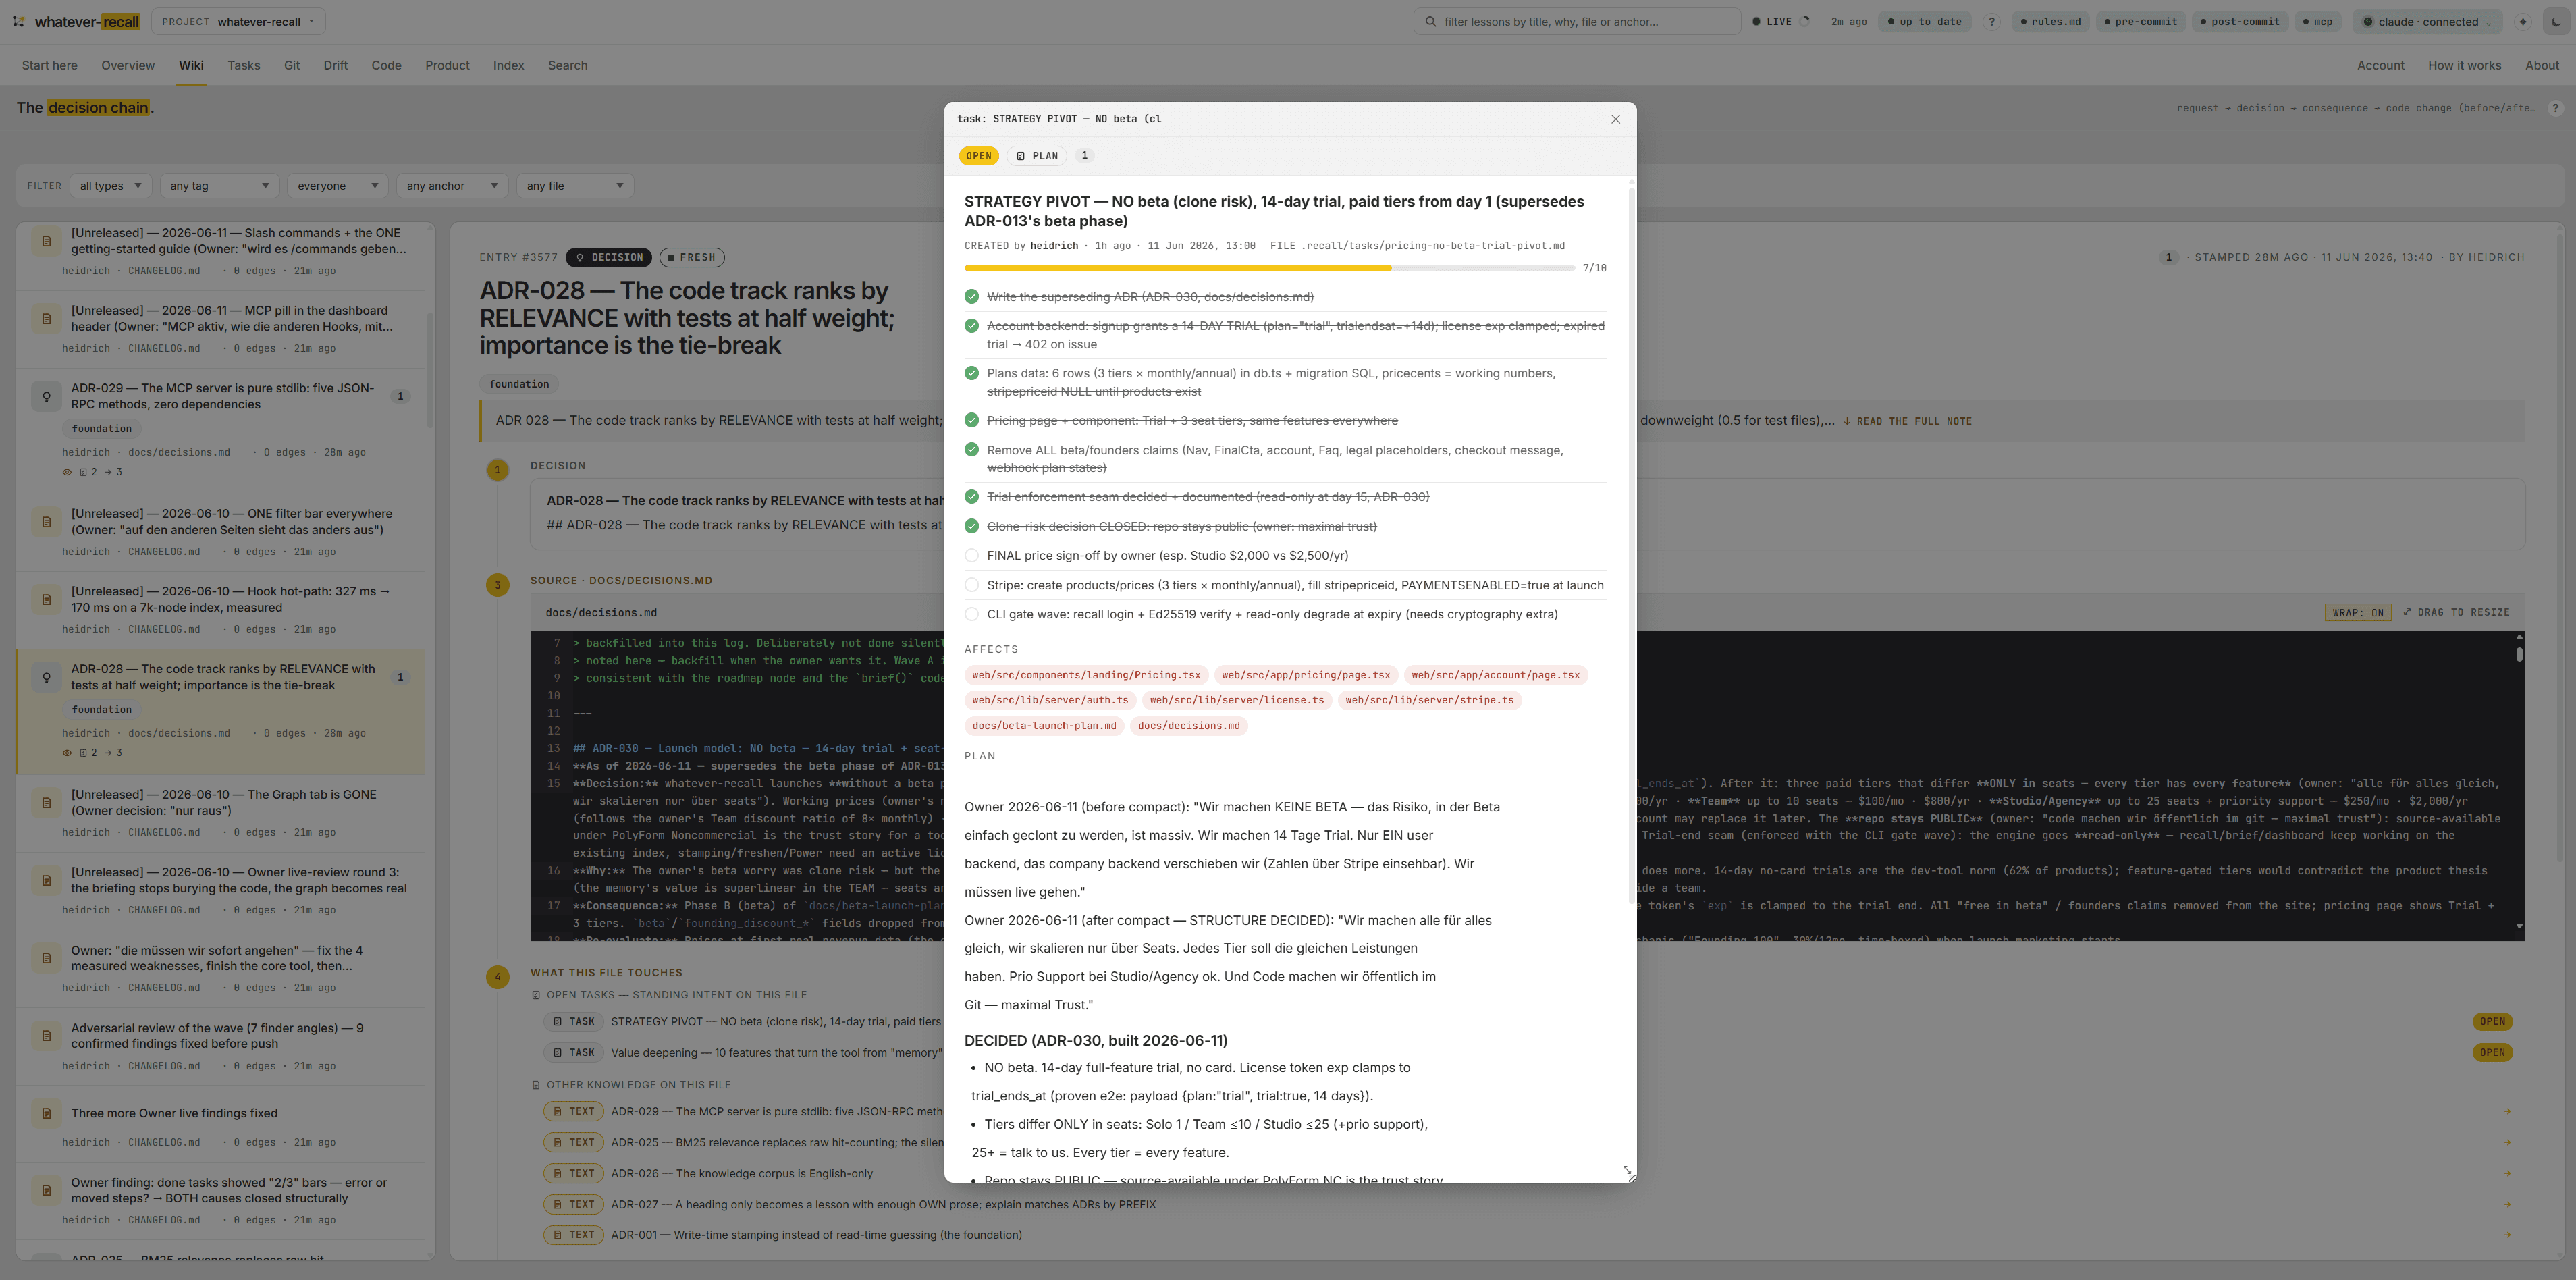Click the step 4 WHAT THIS FILE TOUCHES marker

[x=497, y=976]
